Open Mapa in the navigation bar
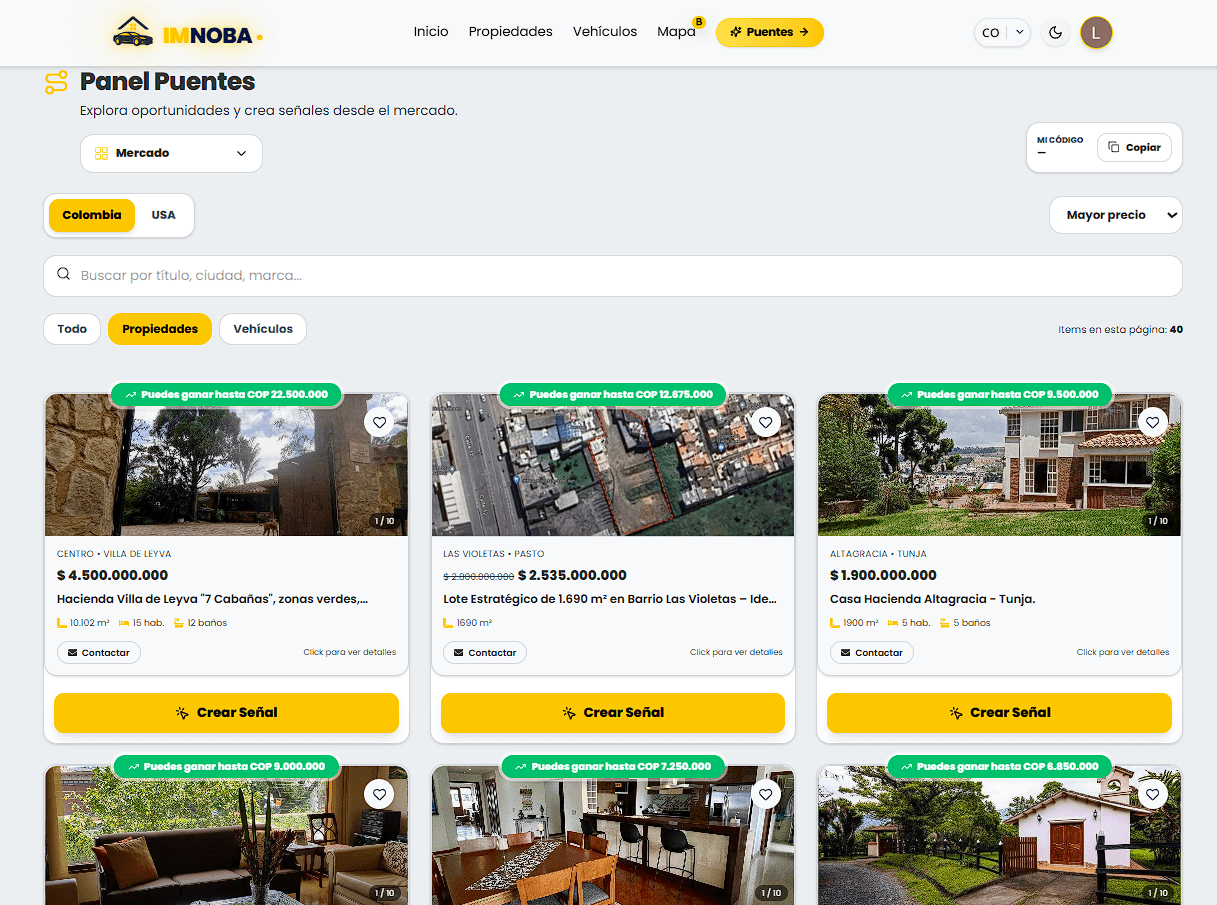 (x=676, y=32)
